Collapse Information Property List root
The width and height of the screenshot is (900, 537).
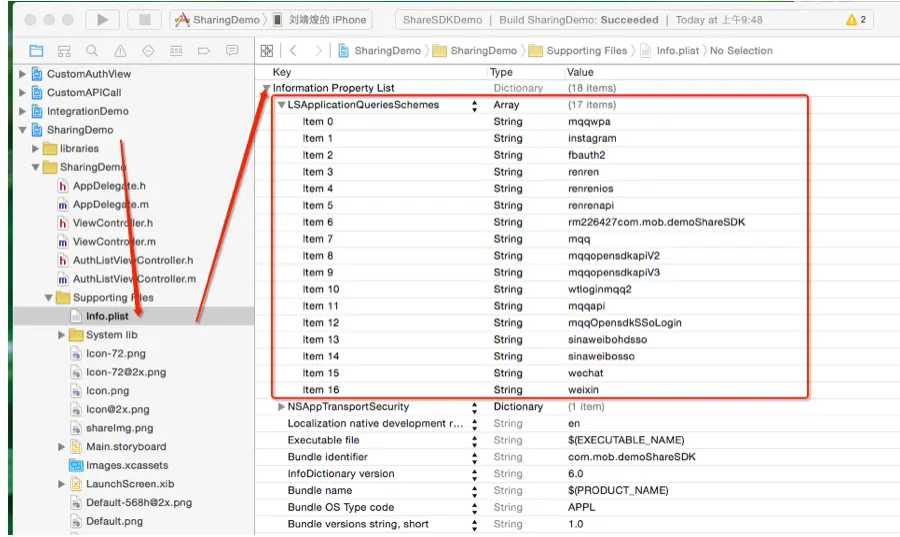266,88
